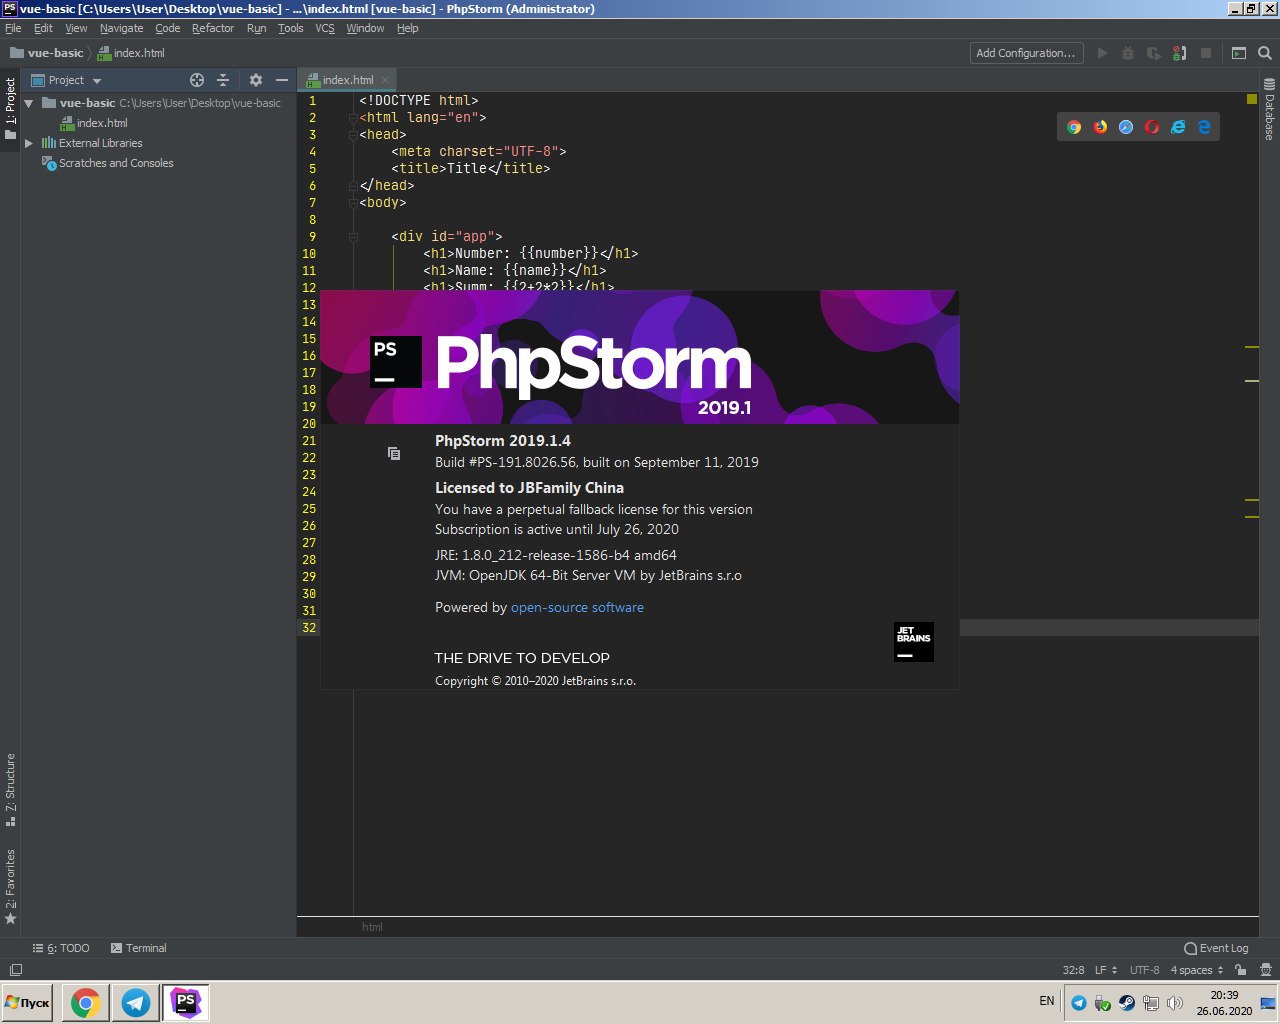
Task: Click the yellow inspection status square
Action: pyautogui.click(x=1252, y=99)
